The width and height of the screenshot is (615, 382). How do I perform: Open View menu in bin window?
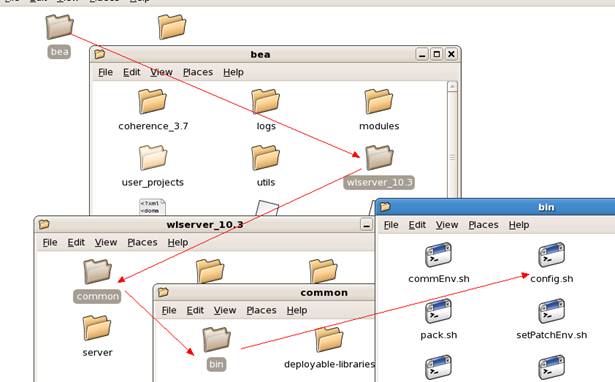pos(447,225)
